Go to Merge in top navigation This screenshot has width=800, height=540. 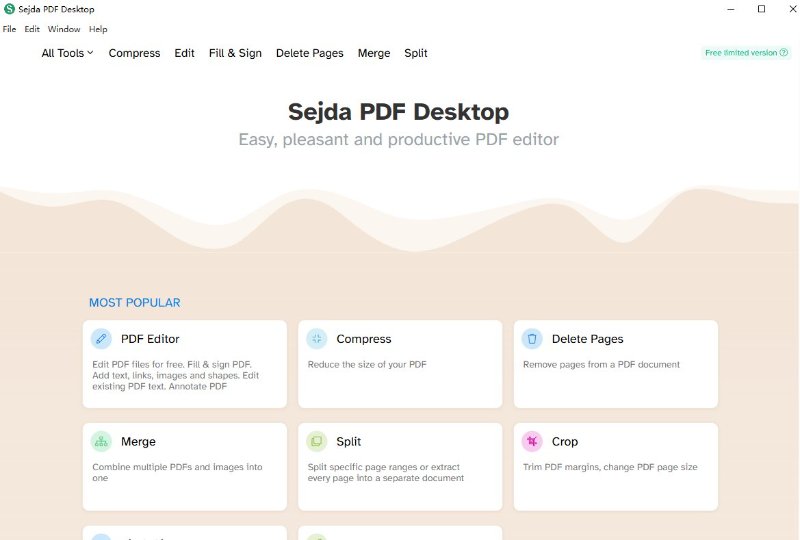(x=374, y=53)
